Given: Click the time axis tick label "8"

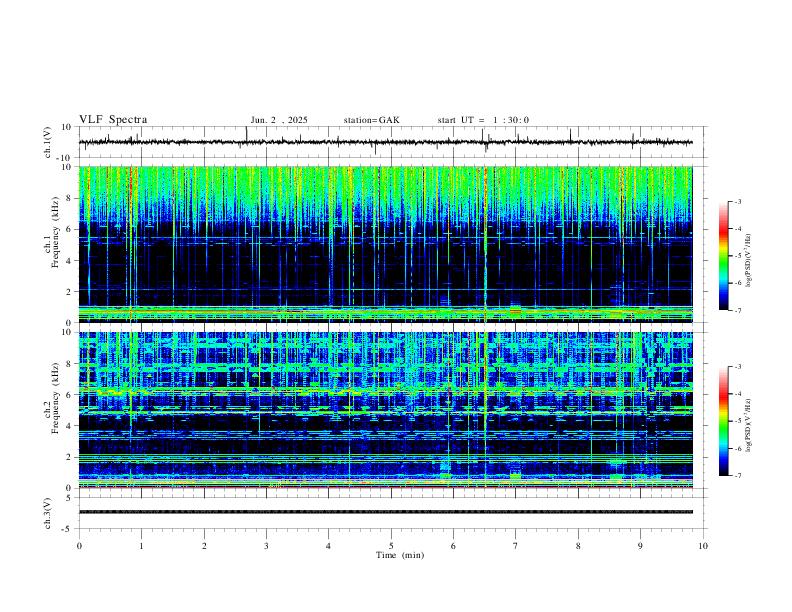Looking at the screenshot, I should pos(578,546).
